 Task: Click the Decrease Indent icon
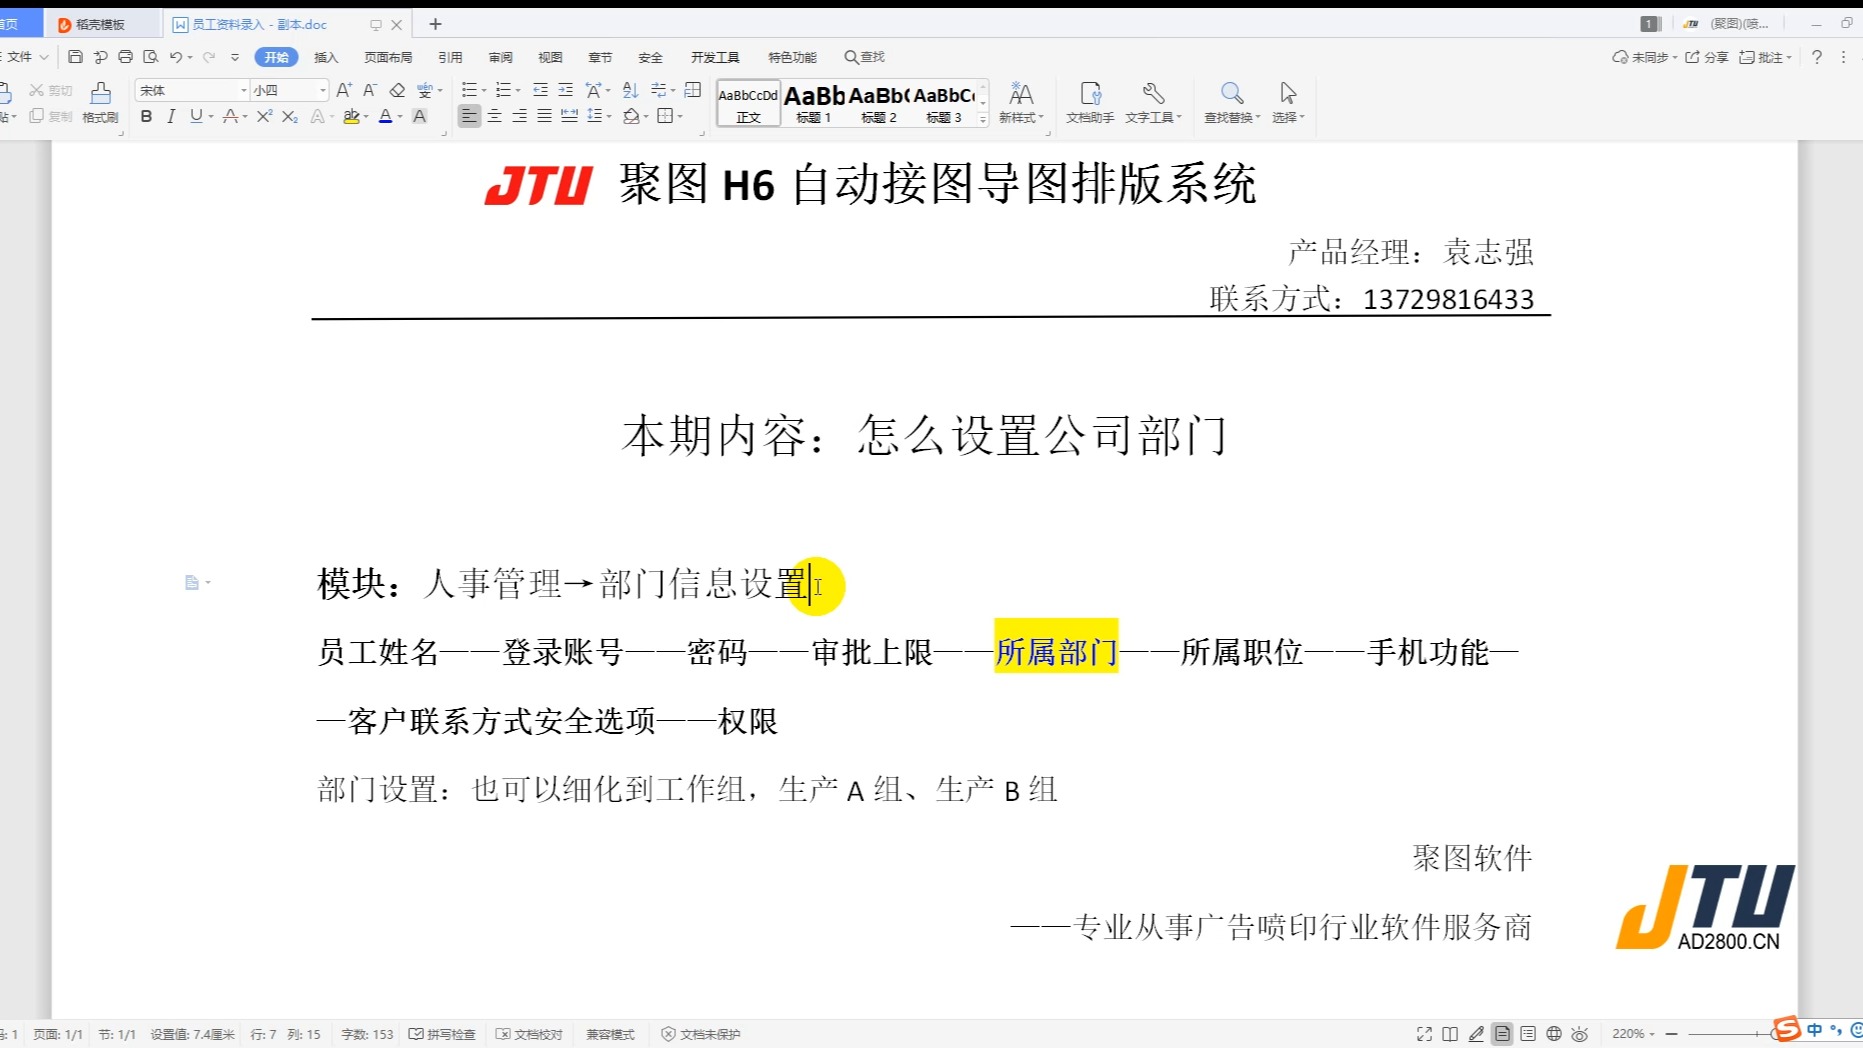click(x=540, y=90)
